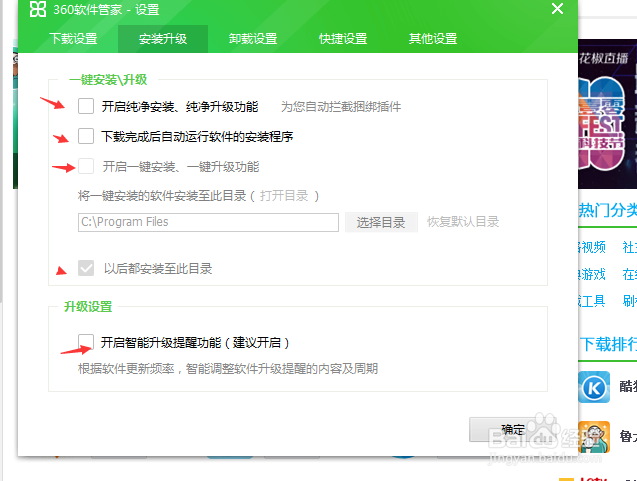Click the 打开目录 link
This screenshot has height=481, width=637.
(x=284, y=196)
